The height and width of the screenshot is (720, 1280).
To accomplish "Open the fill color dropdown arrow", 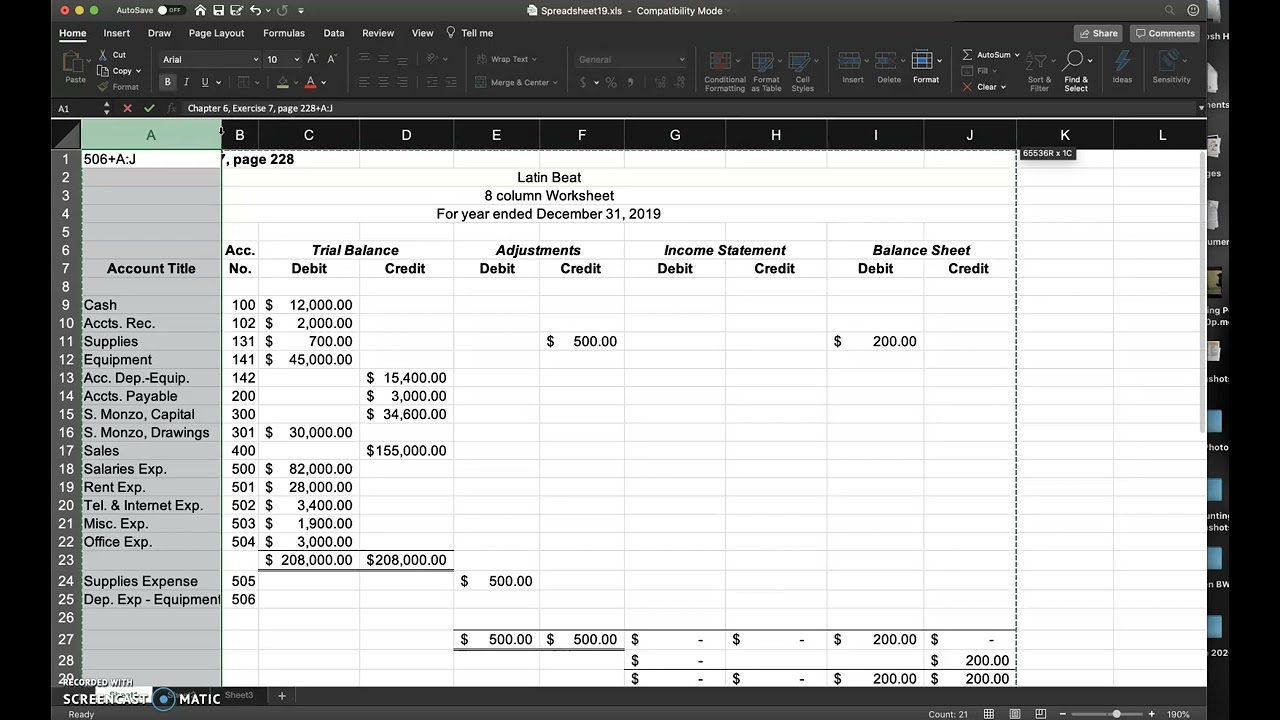I will [x=296, y=83].
